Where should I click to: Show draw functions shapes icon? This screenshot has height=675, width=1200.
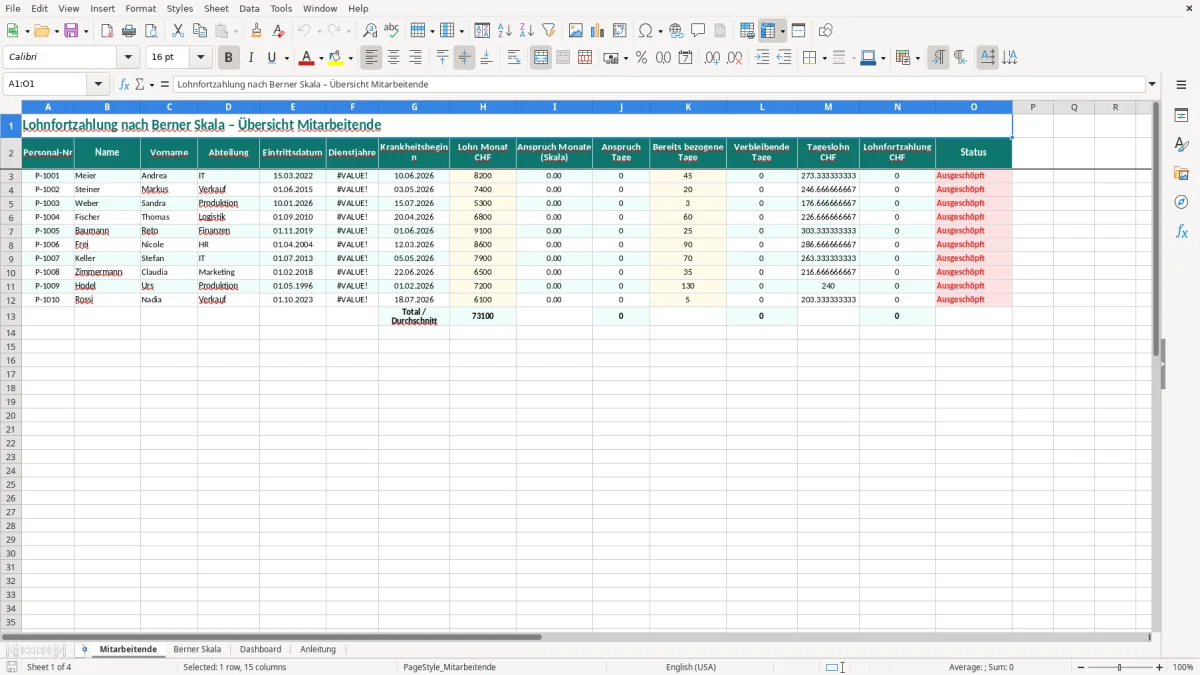coord(826,31)
